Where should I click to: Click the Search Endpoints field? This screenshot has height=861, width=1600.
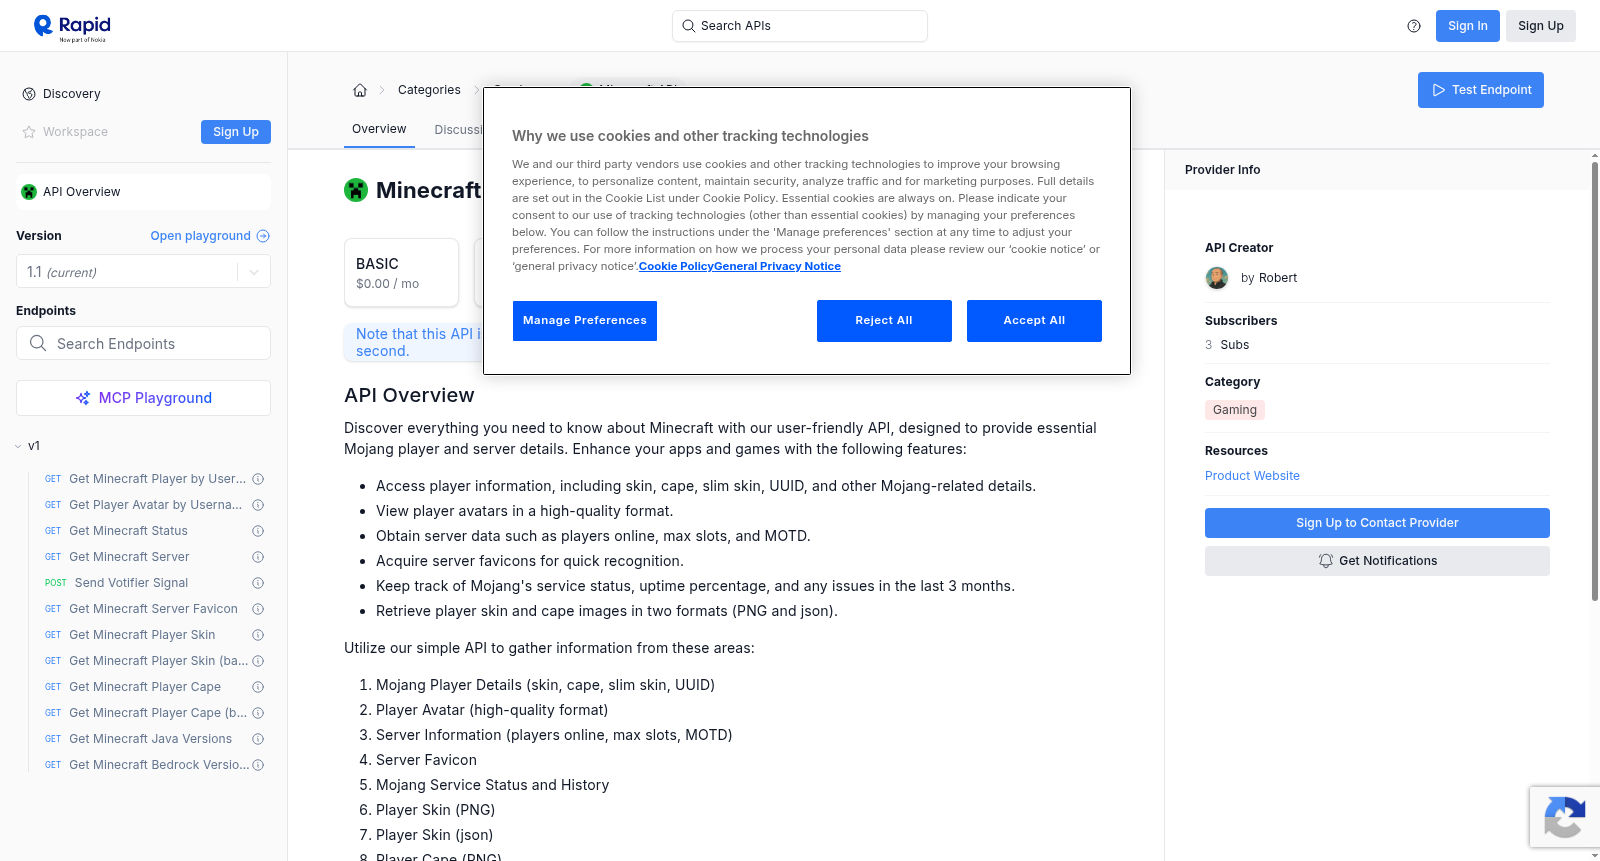143,343
